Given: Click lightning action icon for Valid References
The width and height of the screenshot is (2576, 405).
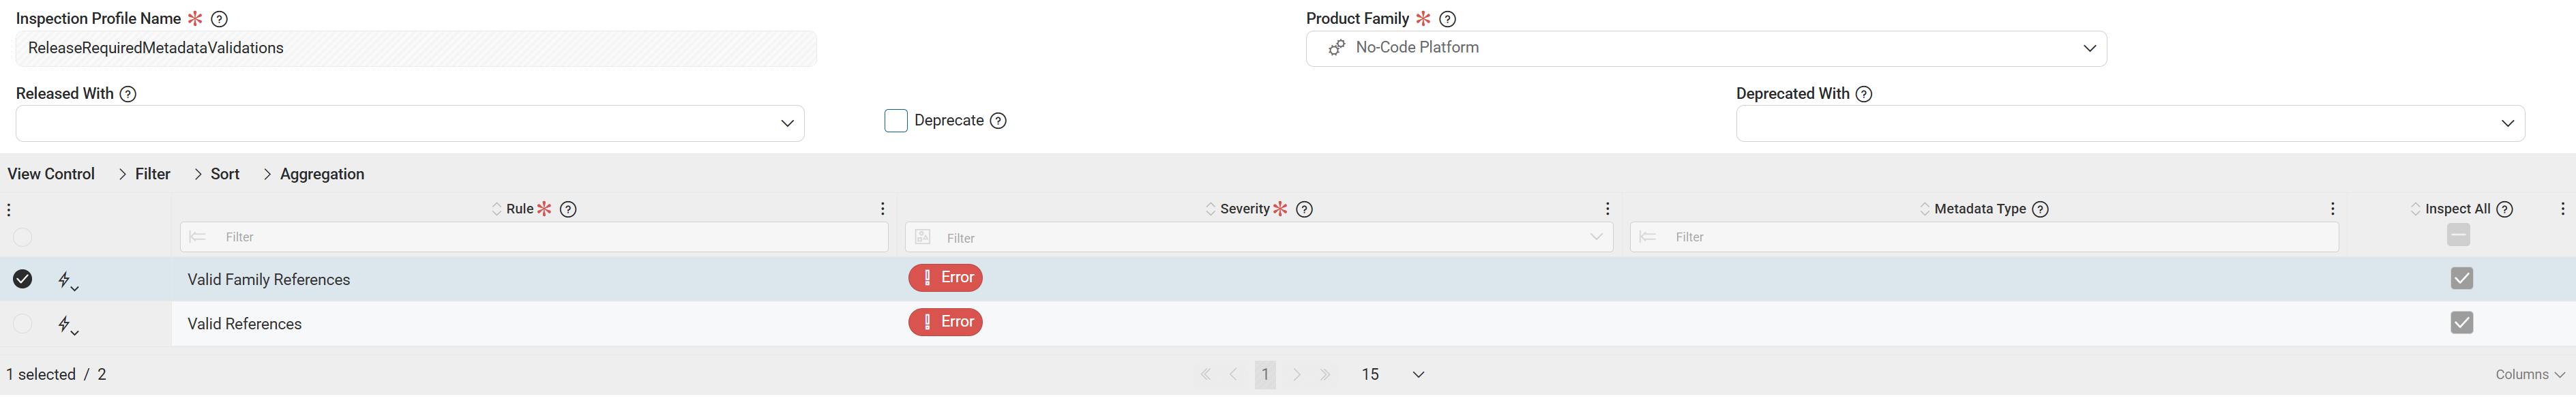Looking at the screenshot, I should [67, 324].
